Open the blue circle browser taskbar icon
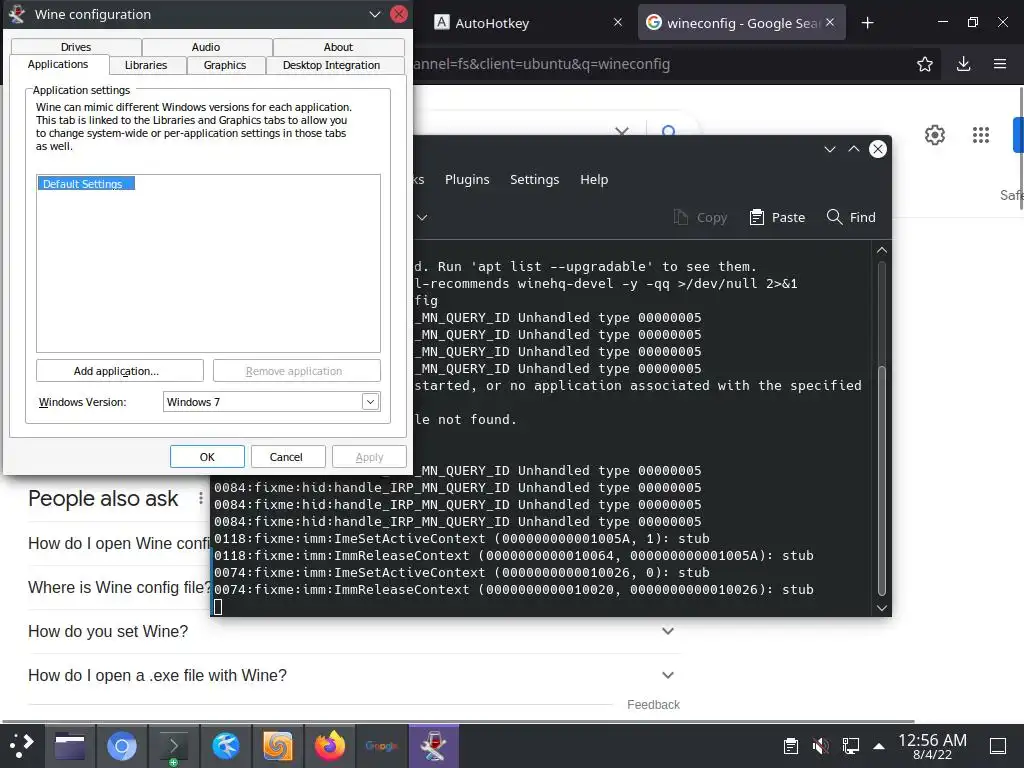This screenshot has height=768, width=1024. tap(121, 746)
